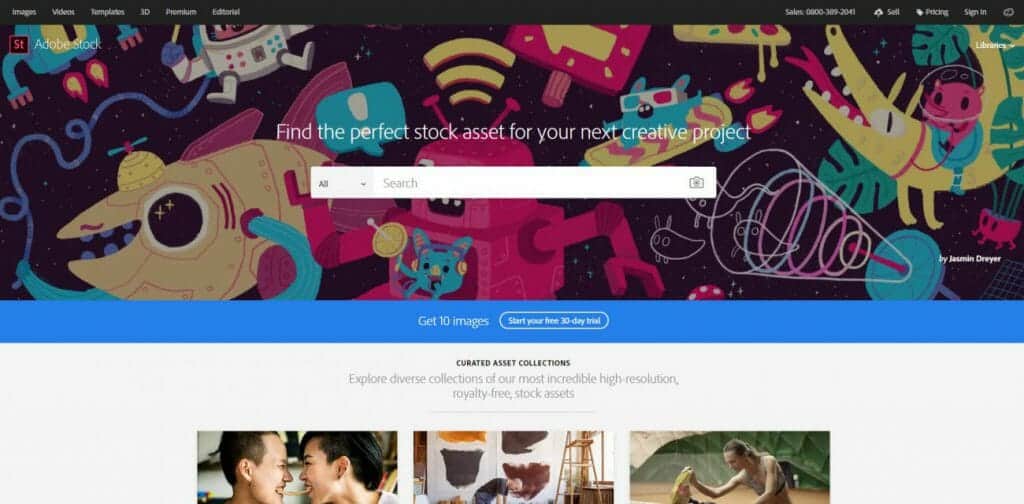Click the Sign in link
This screenshot has height=504, width=1024.
tap(975, 12)
